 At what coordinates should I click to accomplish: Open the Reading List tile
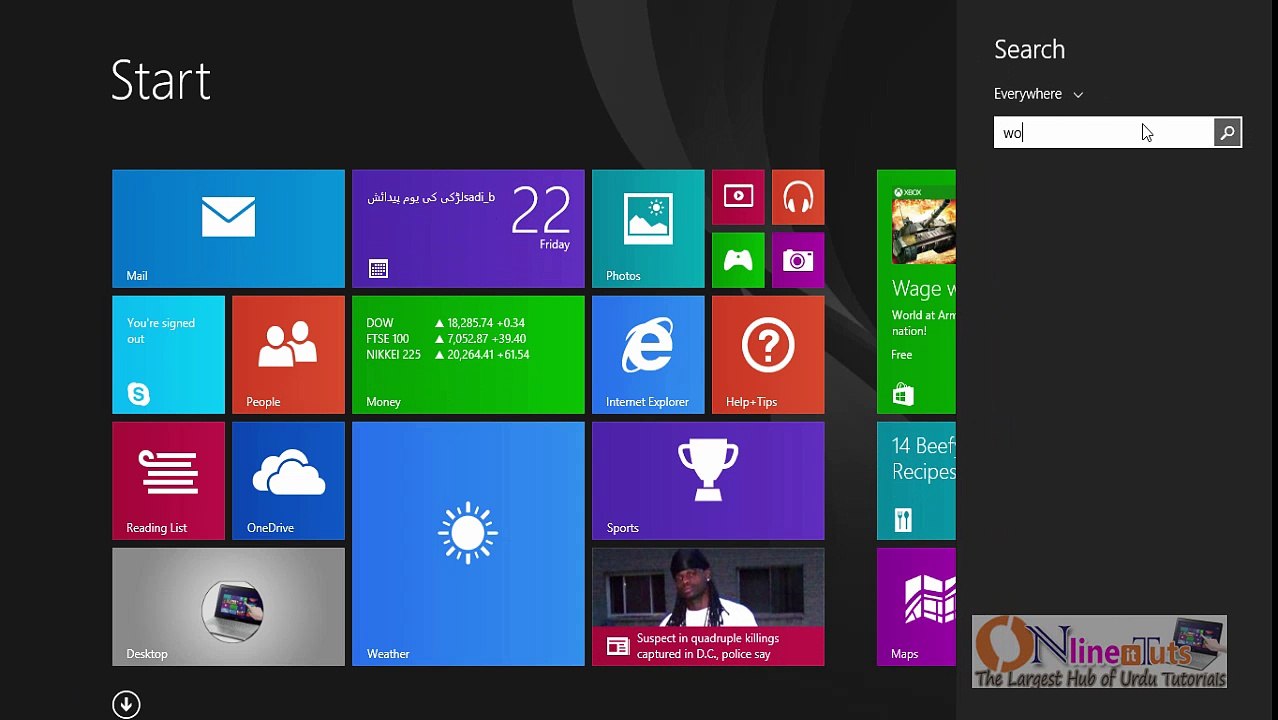click(168, 481)
